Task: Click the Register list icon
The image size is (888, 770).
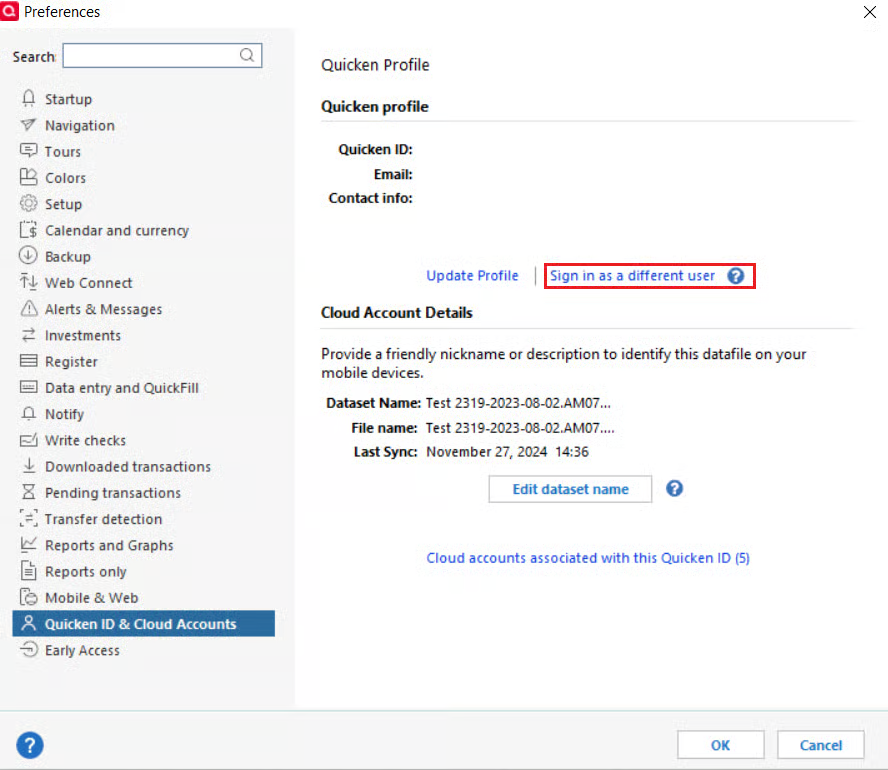Action: (x=28, y=361)
